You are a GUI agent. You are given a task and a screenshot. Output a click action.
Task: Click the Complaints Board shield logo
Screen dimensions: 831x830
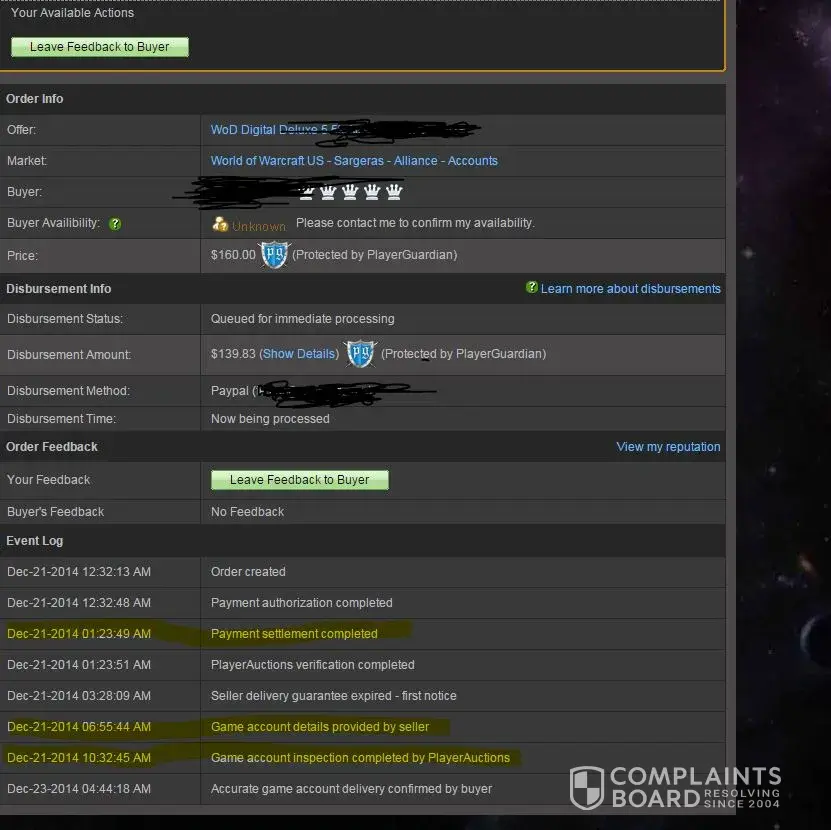587,787
